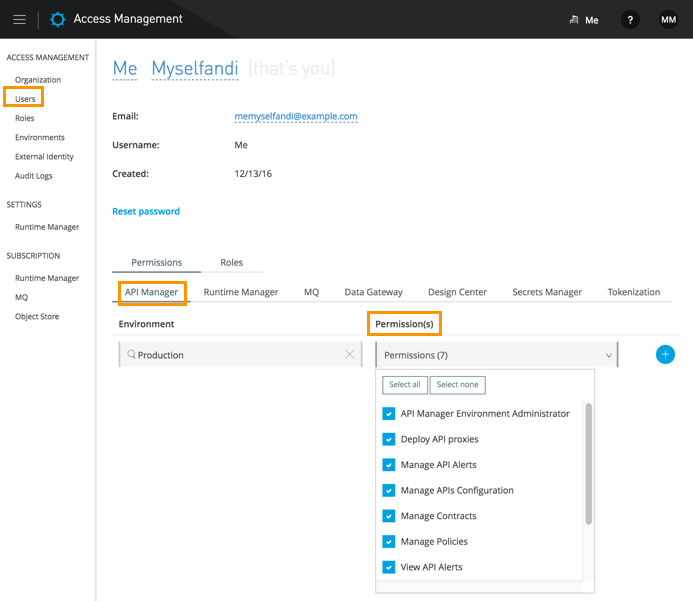
Task: Click the Production environment search field
Action: tap(240, 355)
